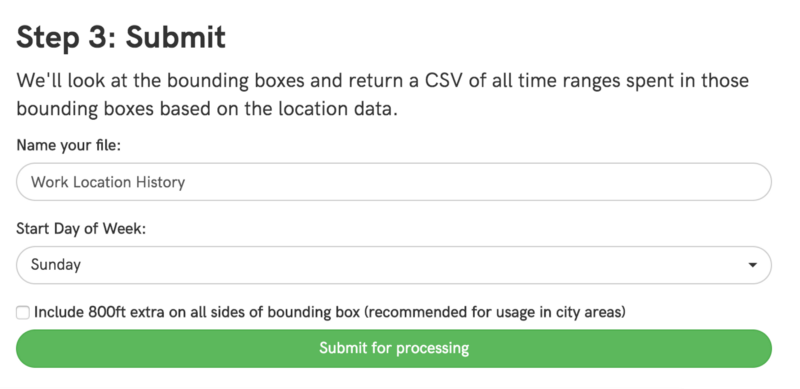Select the 'Step 3: Submit' heading
The width and height of the screenshot is (800, 389).
(121, 37)
